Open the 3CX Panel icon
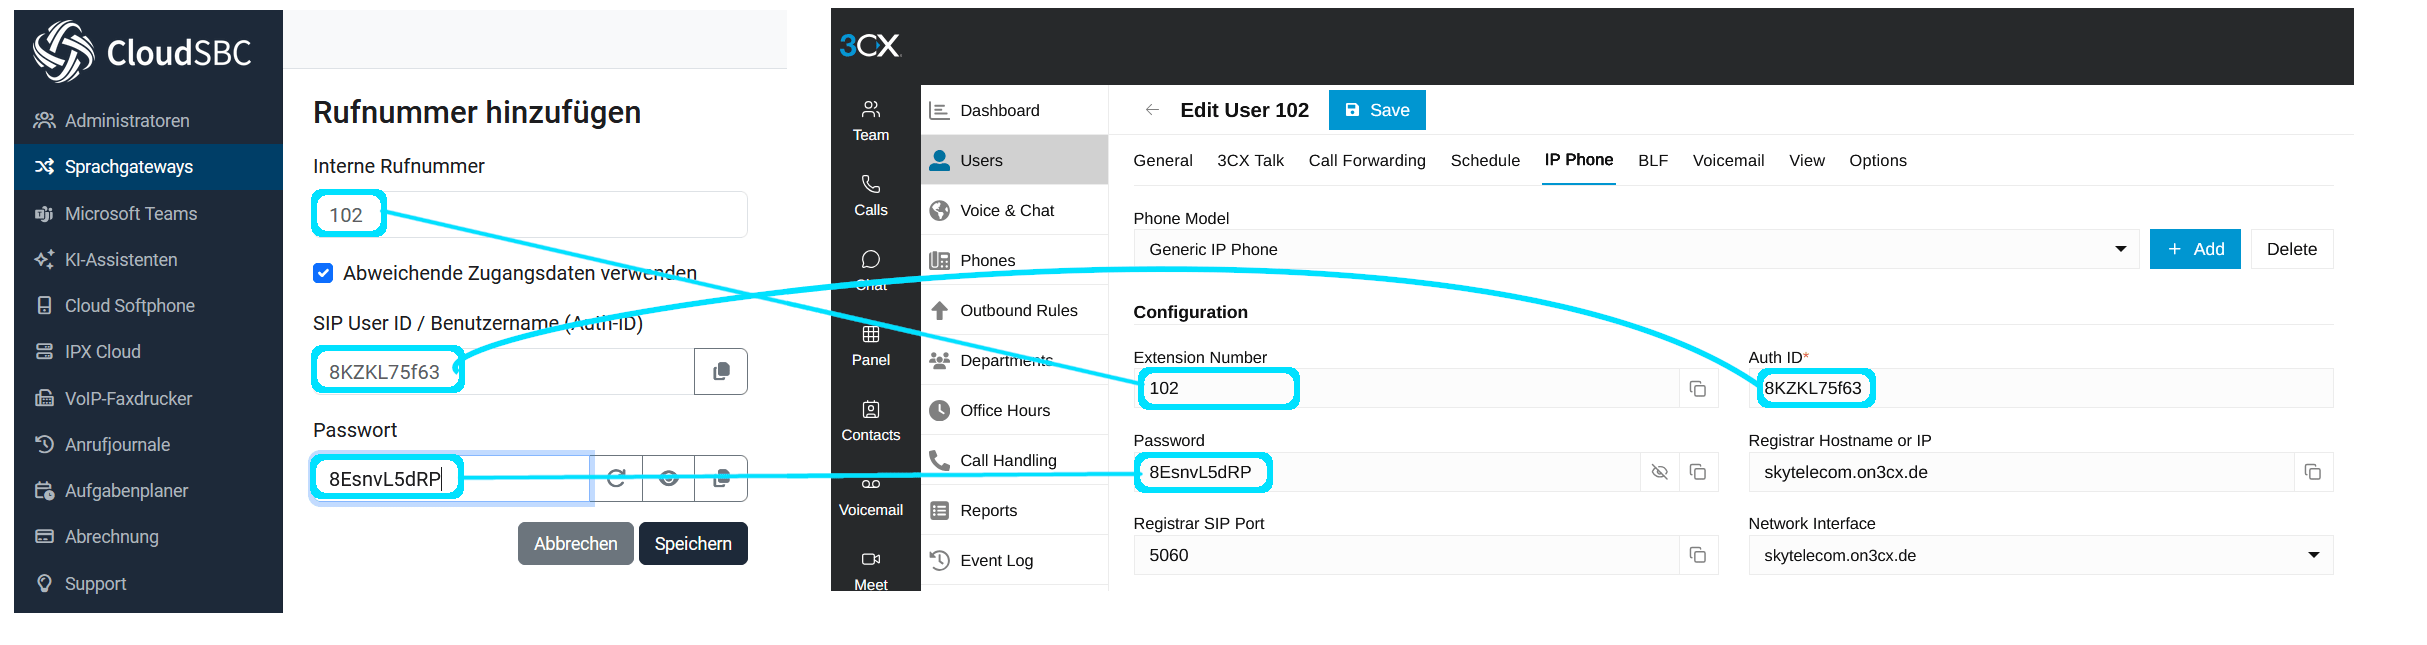This screenshot has height=645, width=2427. (x=871, y=346)
